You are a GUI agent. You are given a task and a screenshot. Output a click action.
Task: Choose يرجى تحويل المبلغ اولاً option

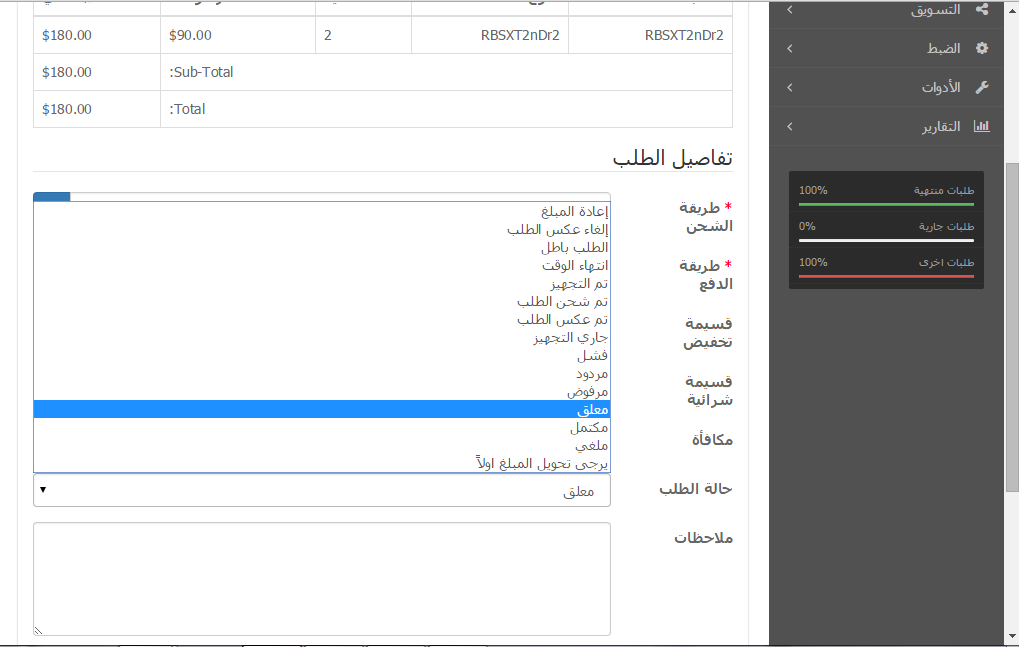point(322,463)
